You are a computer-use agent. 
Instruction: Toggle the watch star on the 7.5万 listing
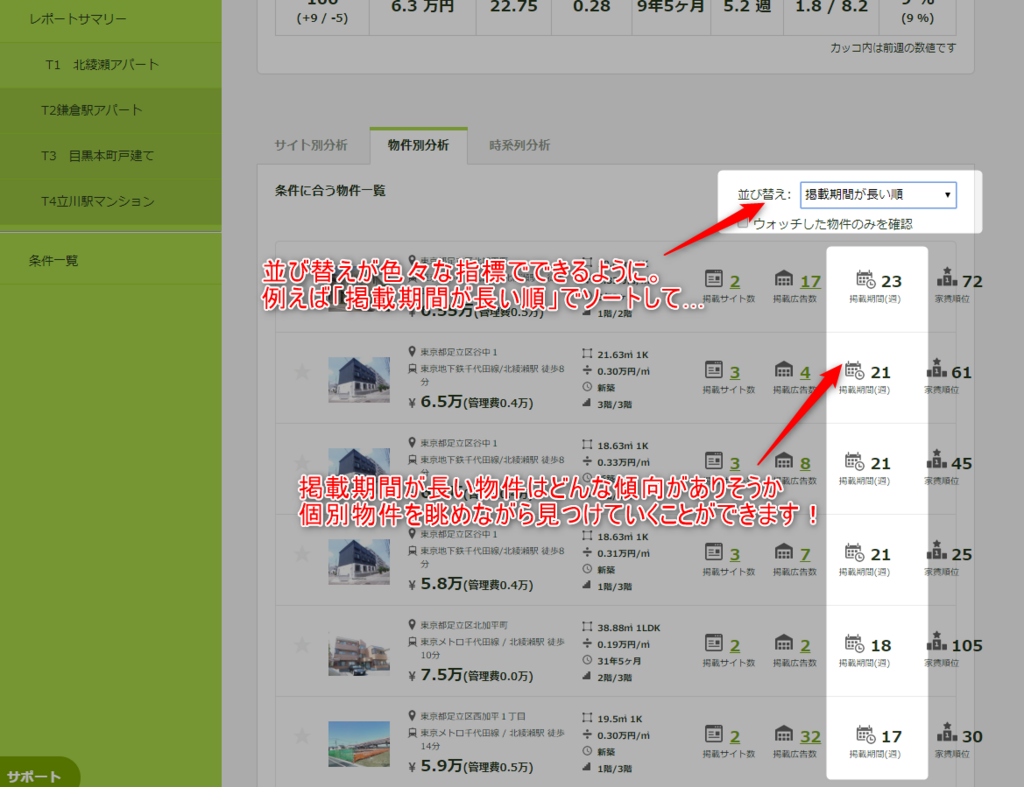click(x=302, y=645)
